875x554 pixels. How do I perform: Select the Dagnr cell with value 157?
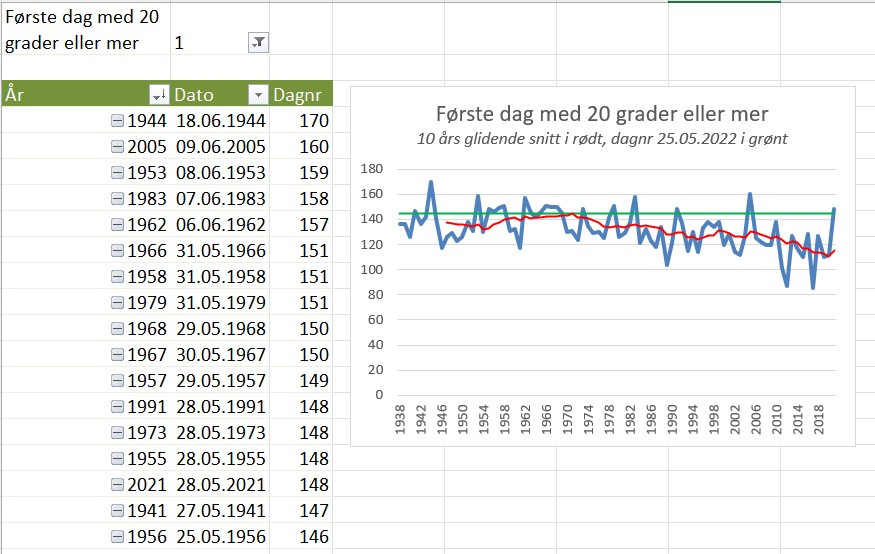(301, 224)
